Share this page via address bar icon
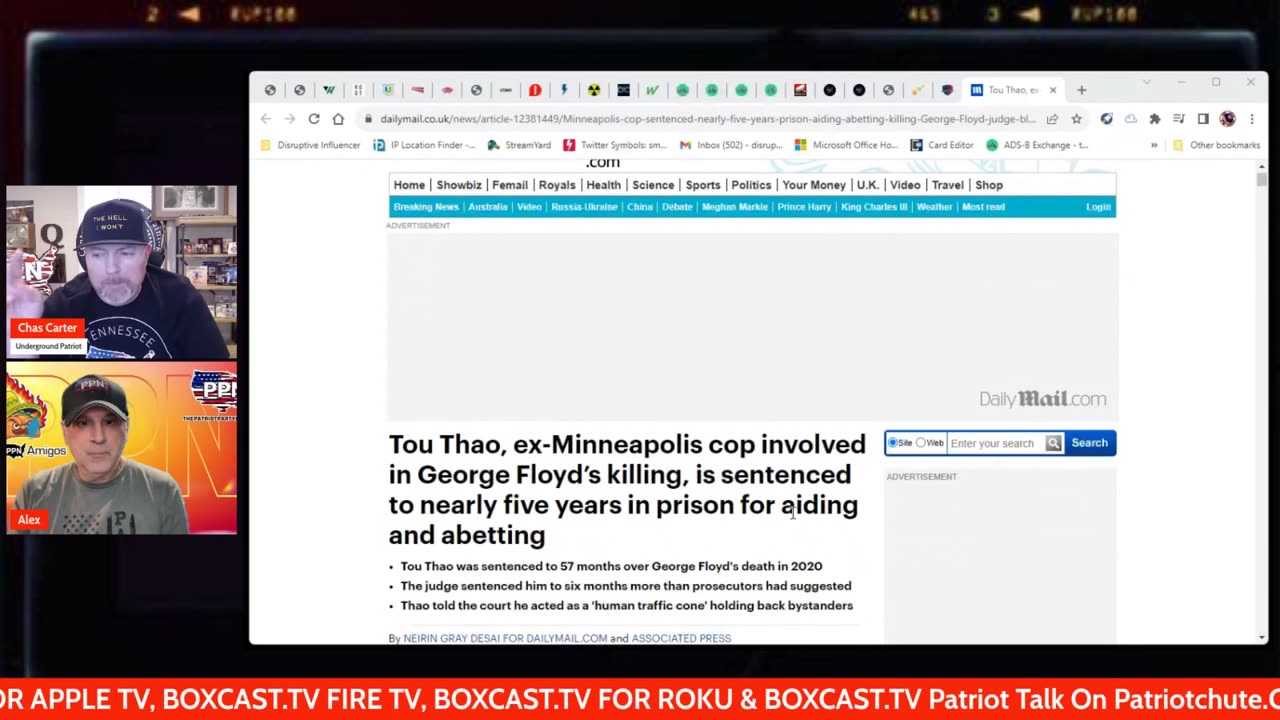1280x720 pixels. coord(1052,119)
